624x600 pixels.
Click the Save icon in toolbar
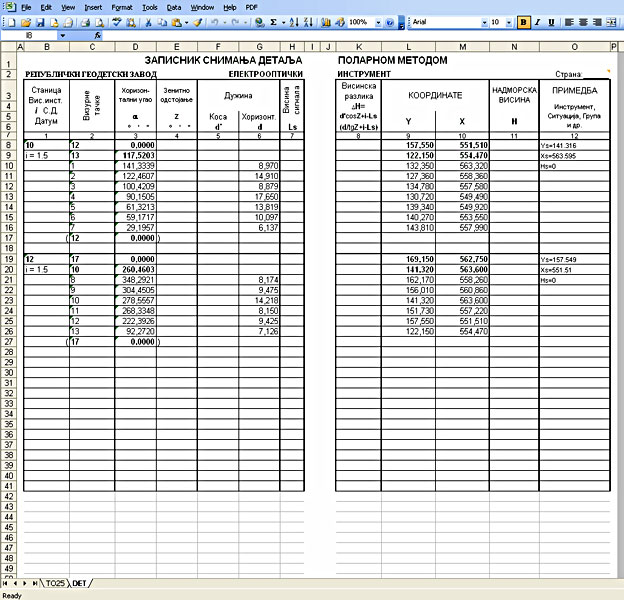[38, 21]
